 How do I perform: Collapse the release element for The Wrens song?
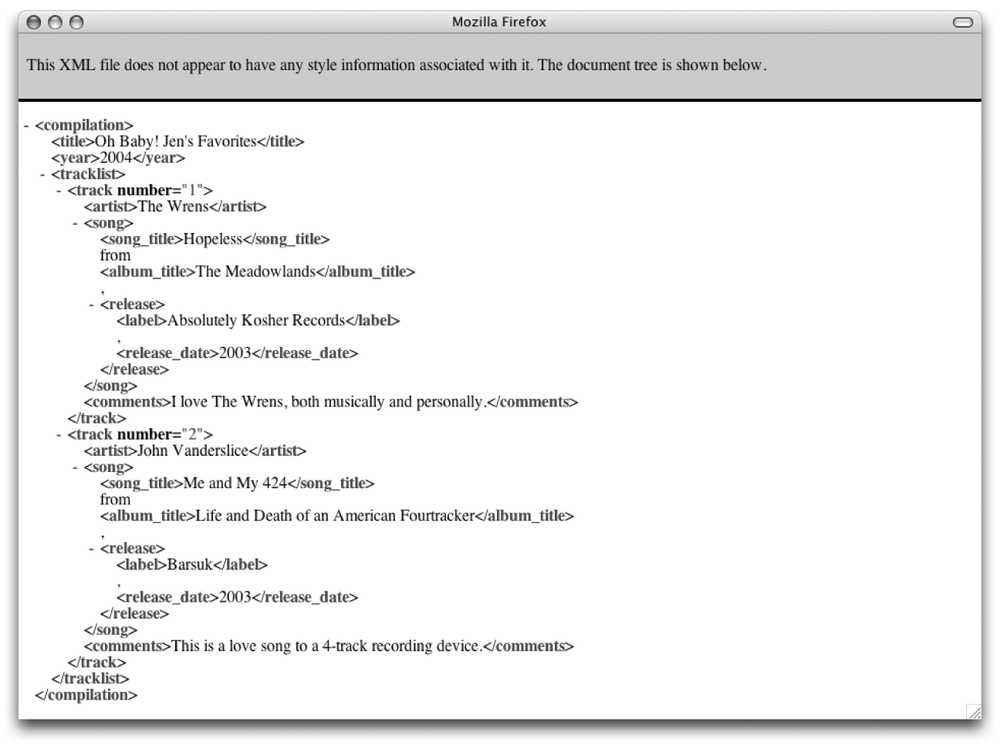90,304
